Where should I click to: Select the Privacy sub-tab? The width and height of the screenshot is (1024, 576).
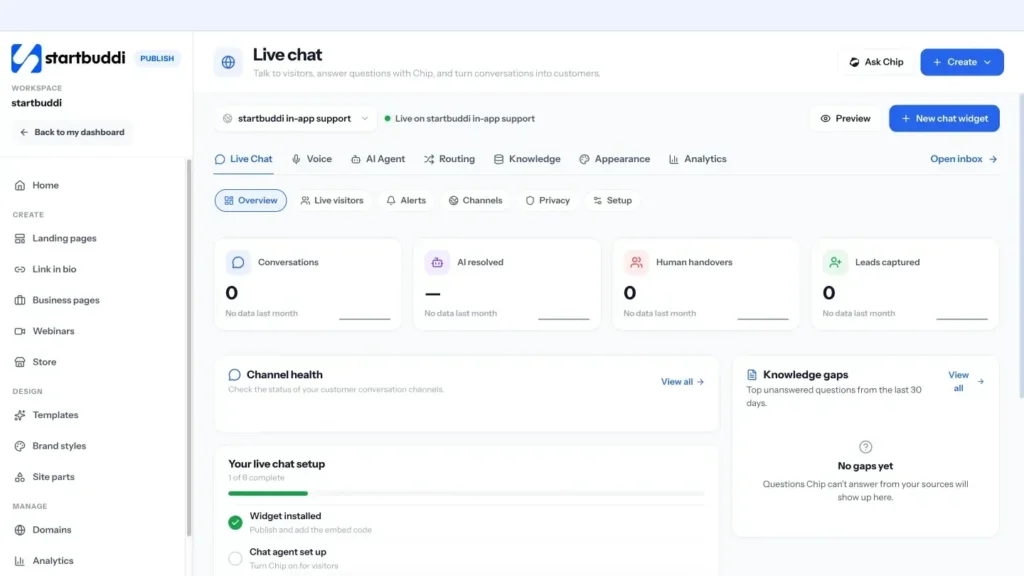click(x=547, y=200)
